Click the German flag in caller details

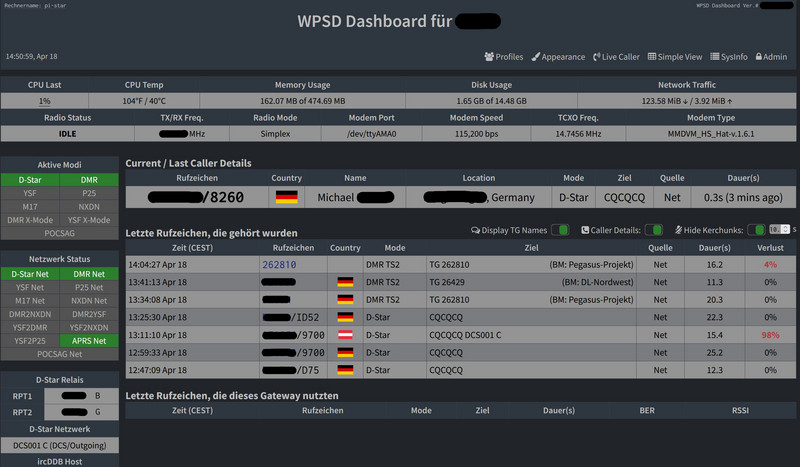(286, 197)
